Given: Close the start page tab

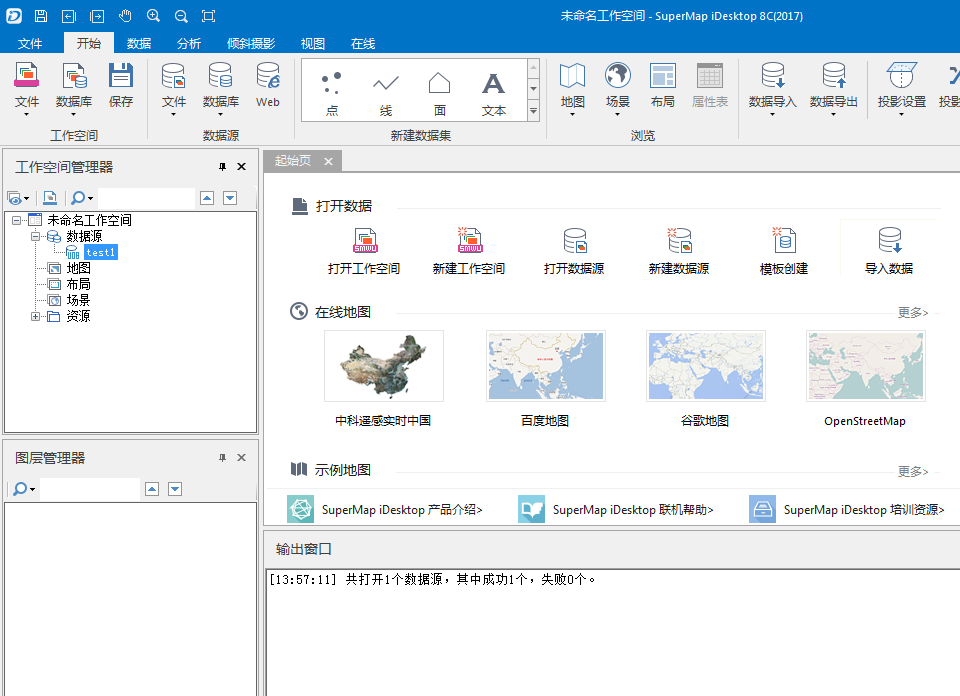Looking at the screenshot, I should 329,162.
